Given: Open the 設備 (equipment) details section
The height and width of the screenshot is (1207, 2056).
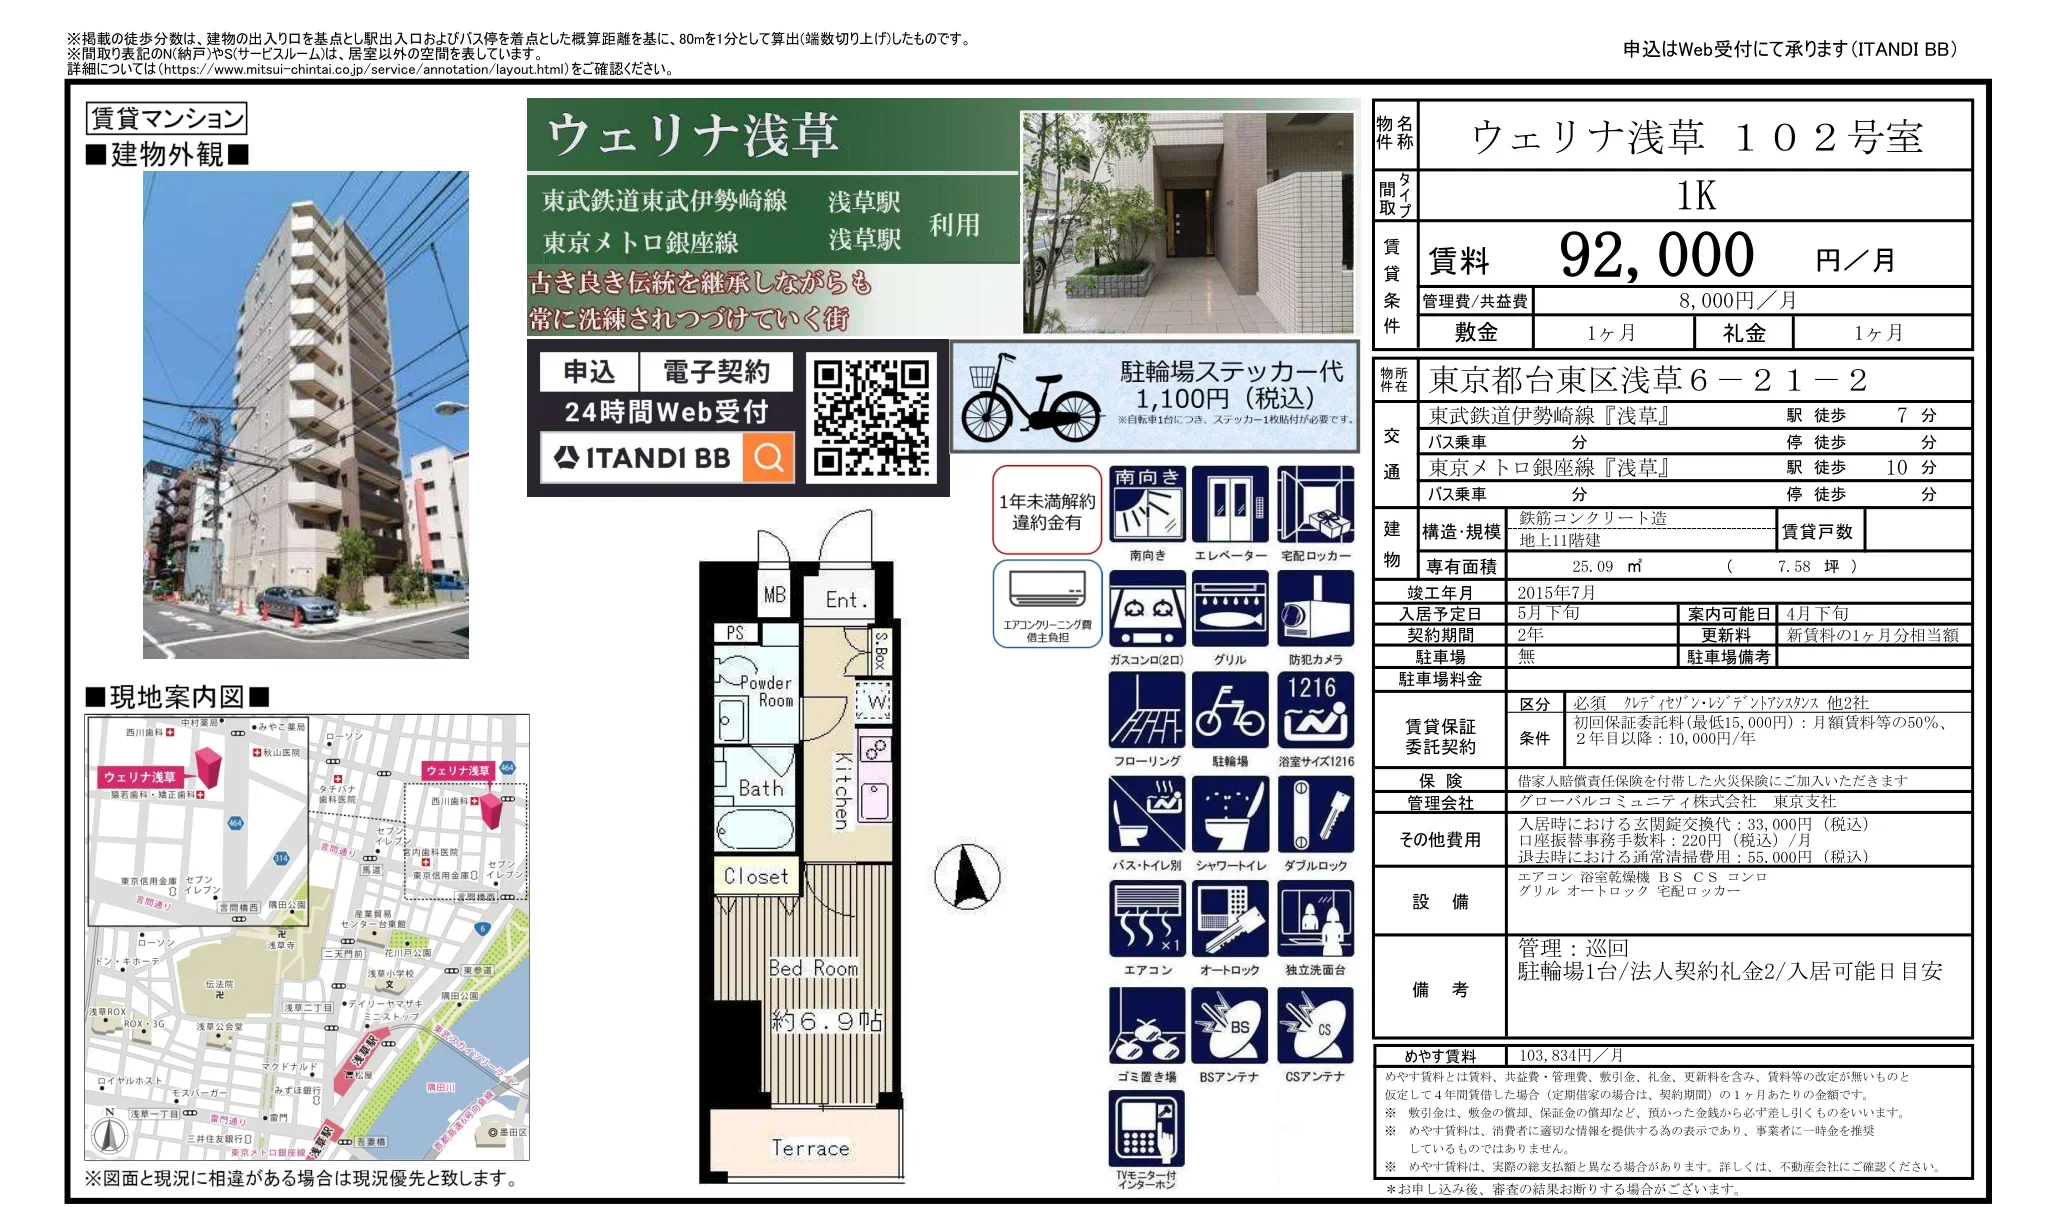Looking at the screenshot, I should coord(1440,901).
